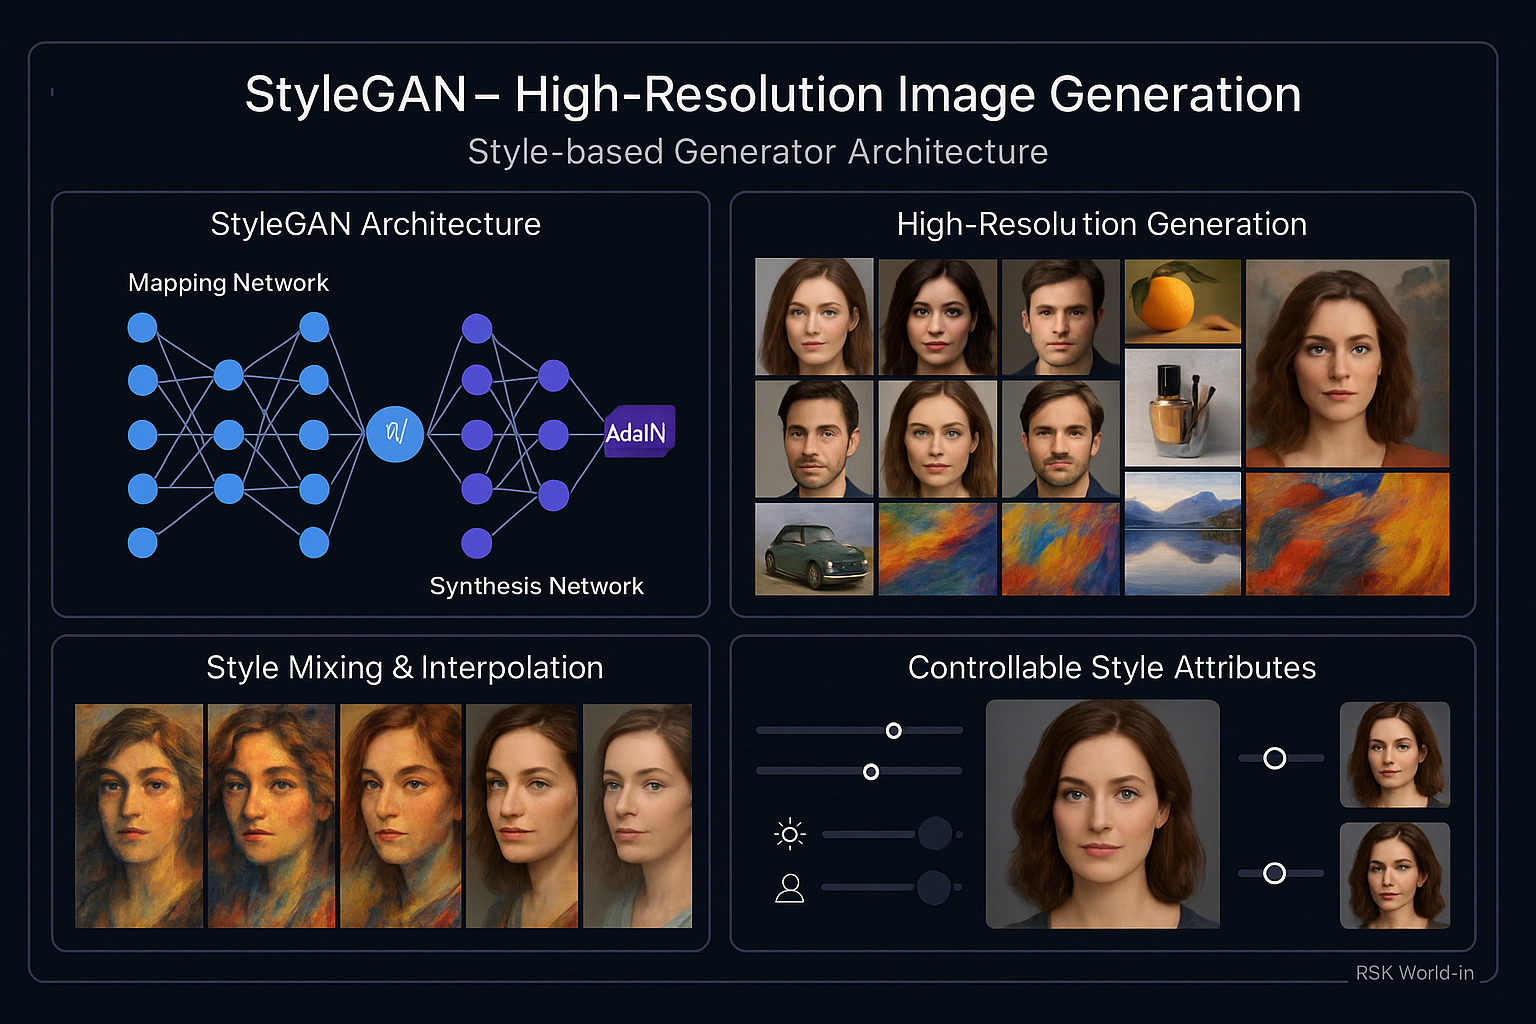Click the RSK World-in link

(1414, 973)
